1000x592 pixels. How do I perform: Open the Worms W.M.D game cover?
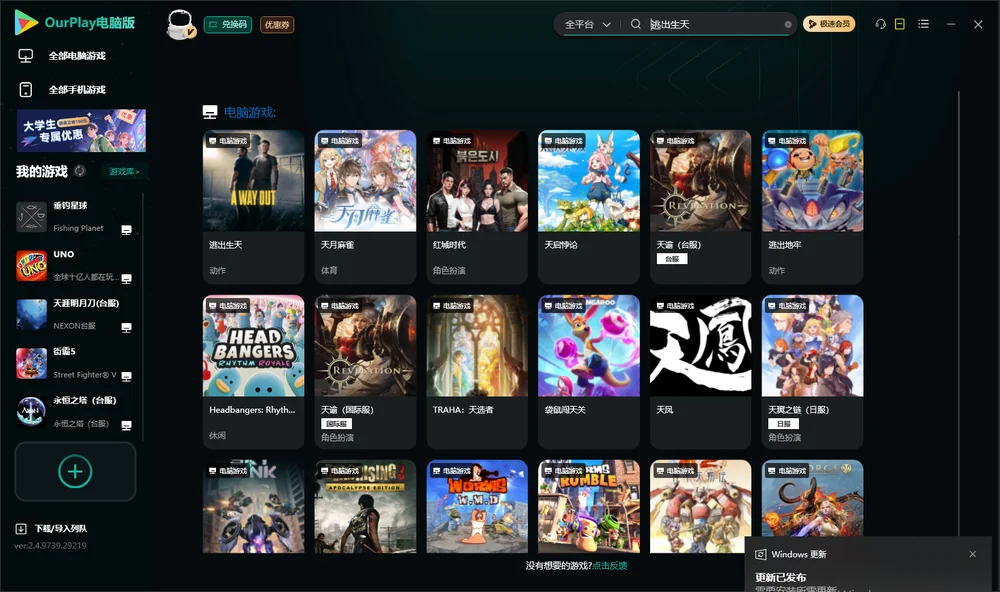[477, 507]
